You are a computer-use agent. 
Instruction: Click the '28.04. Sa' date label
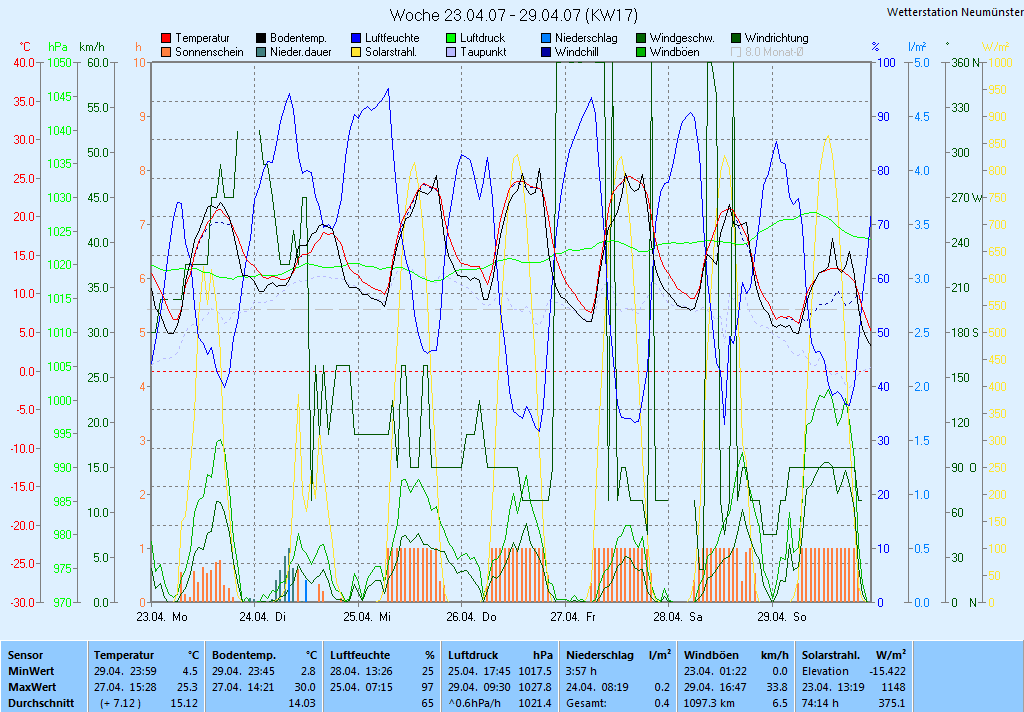[678, 617]
